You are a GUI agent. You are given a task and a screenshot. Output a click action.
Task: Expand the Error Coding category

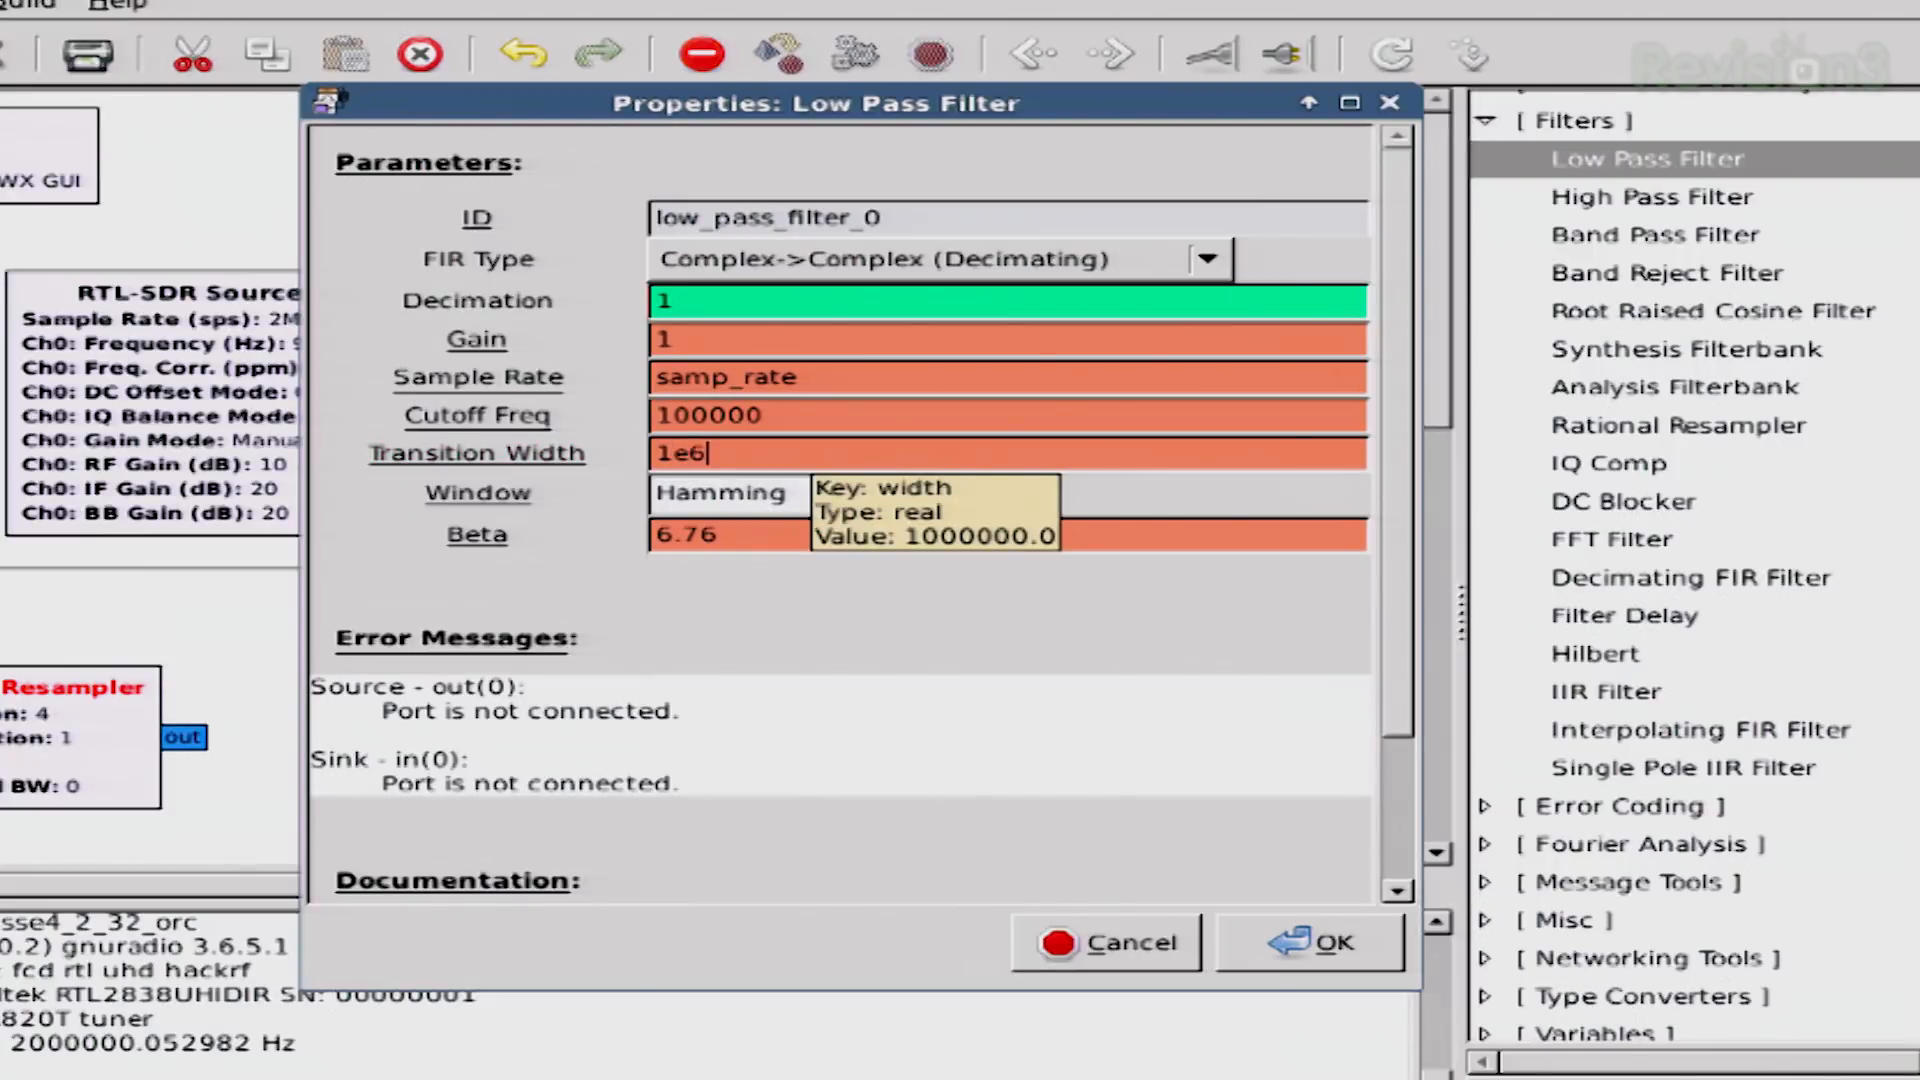[1486, 806]
